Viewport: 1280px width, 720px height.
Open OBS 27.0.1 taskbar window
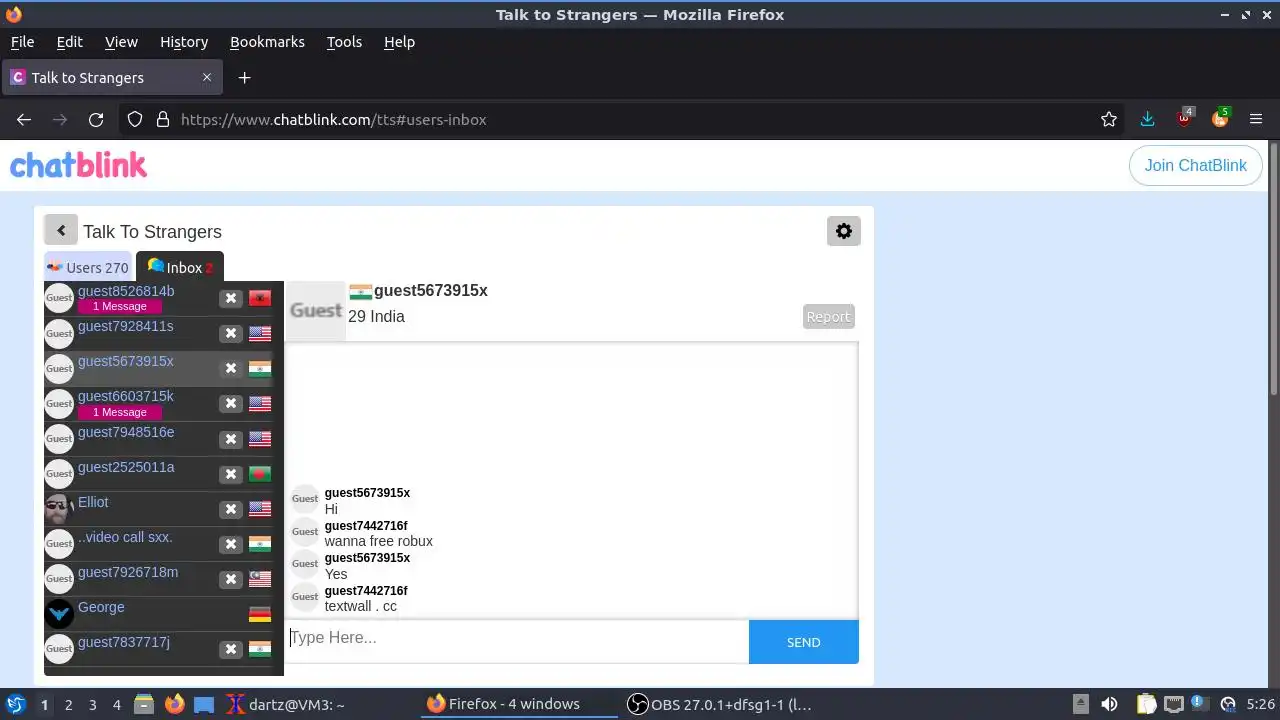pyautogui.click(x=720, y=704)
